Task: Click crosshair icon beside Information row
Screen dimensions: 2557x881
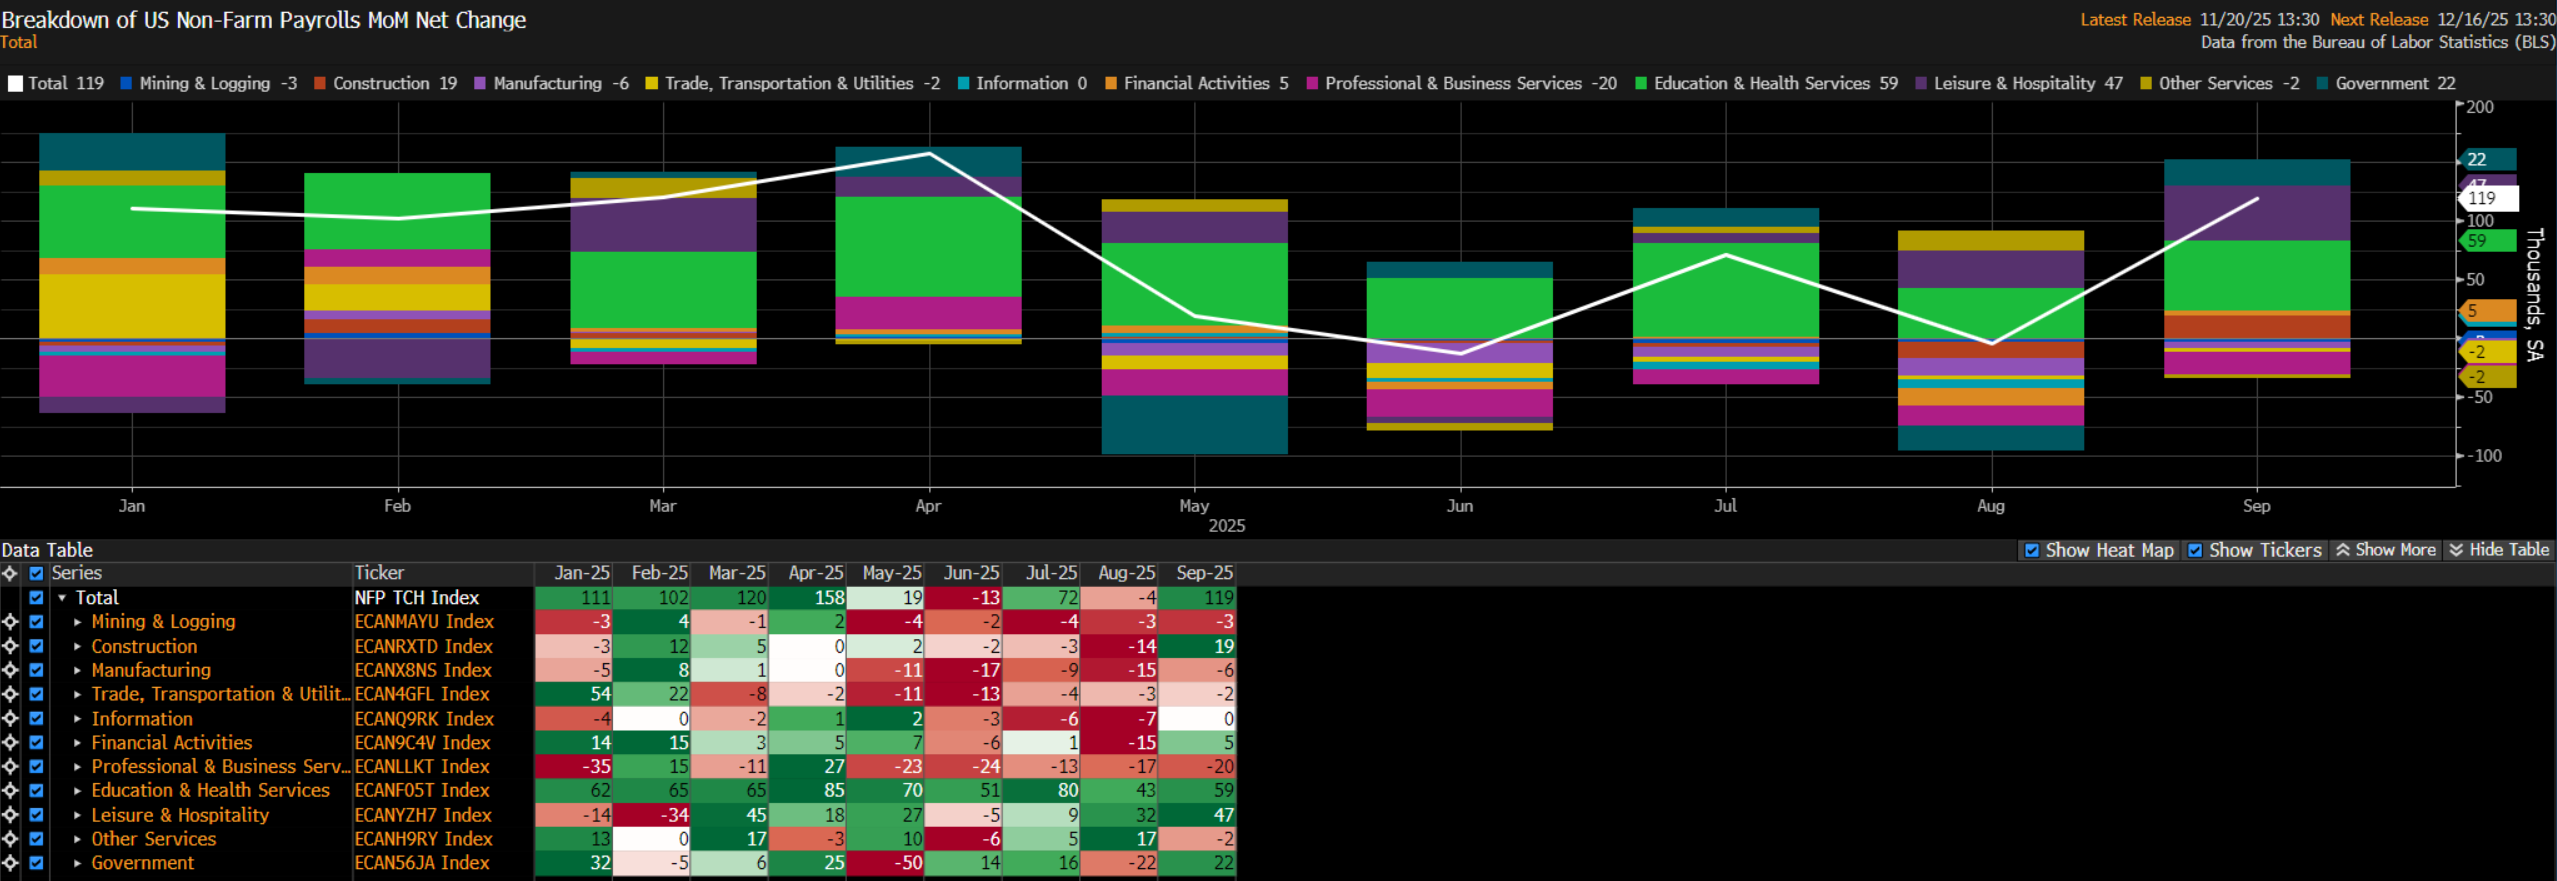Action: [10, 718]
